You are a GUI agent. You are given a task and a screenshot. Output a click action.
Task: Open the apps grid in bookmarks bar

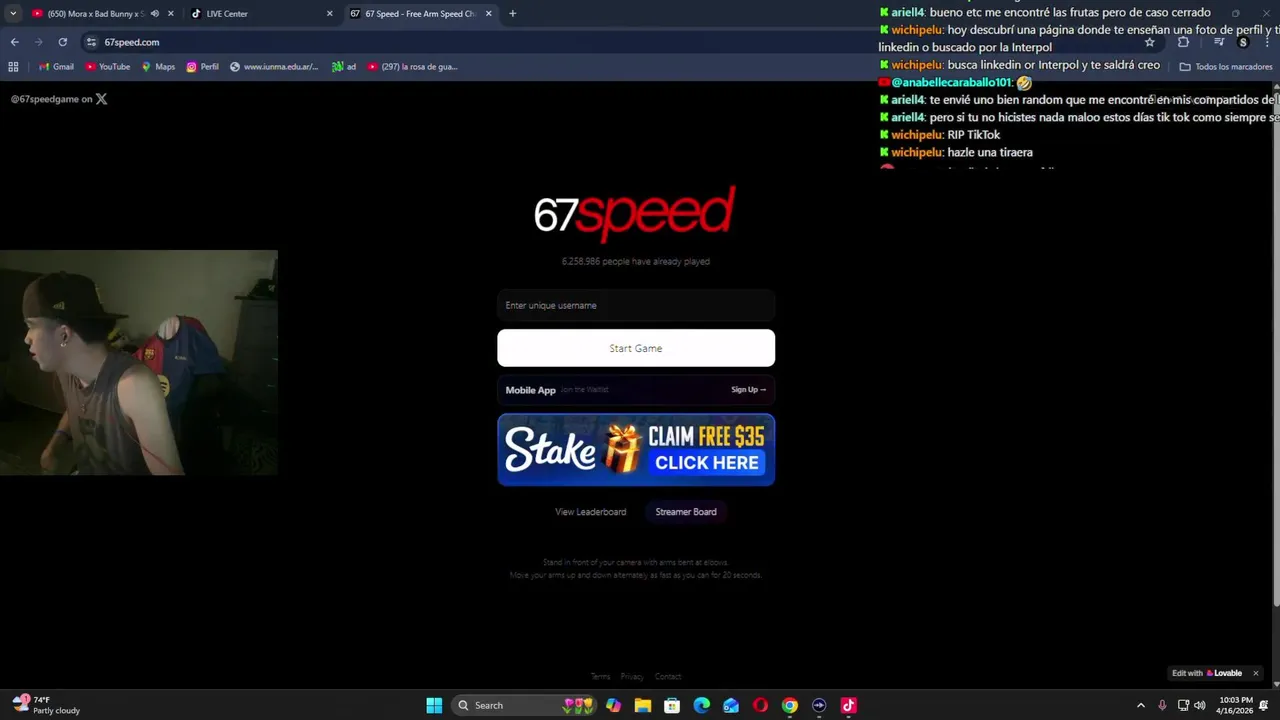coord(13,67)
